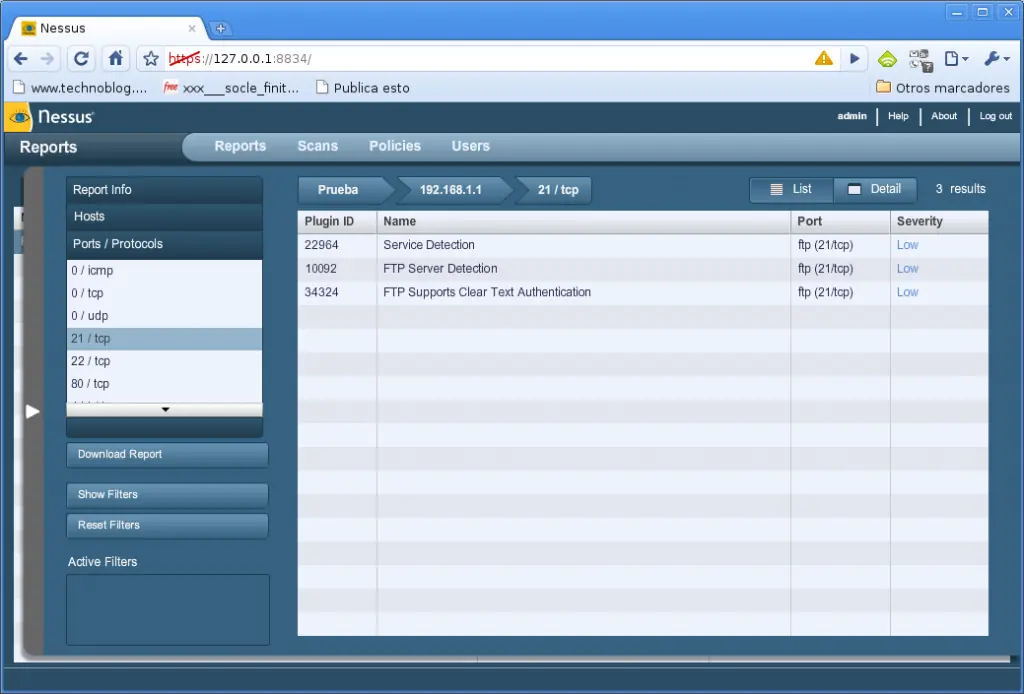Select the 0 / tcp port entry
Viewport: 1024px width, 694px height.
tap(164, 293)
